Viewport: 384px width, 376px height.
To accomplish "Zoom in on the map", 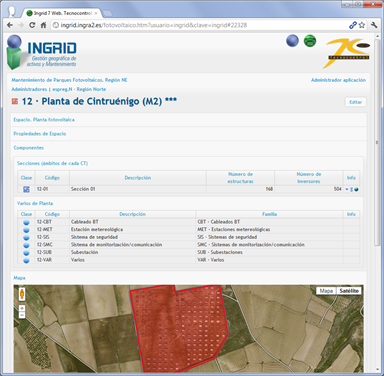I will click(x=22, y=308).
